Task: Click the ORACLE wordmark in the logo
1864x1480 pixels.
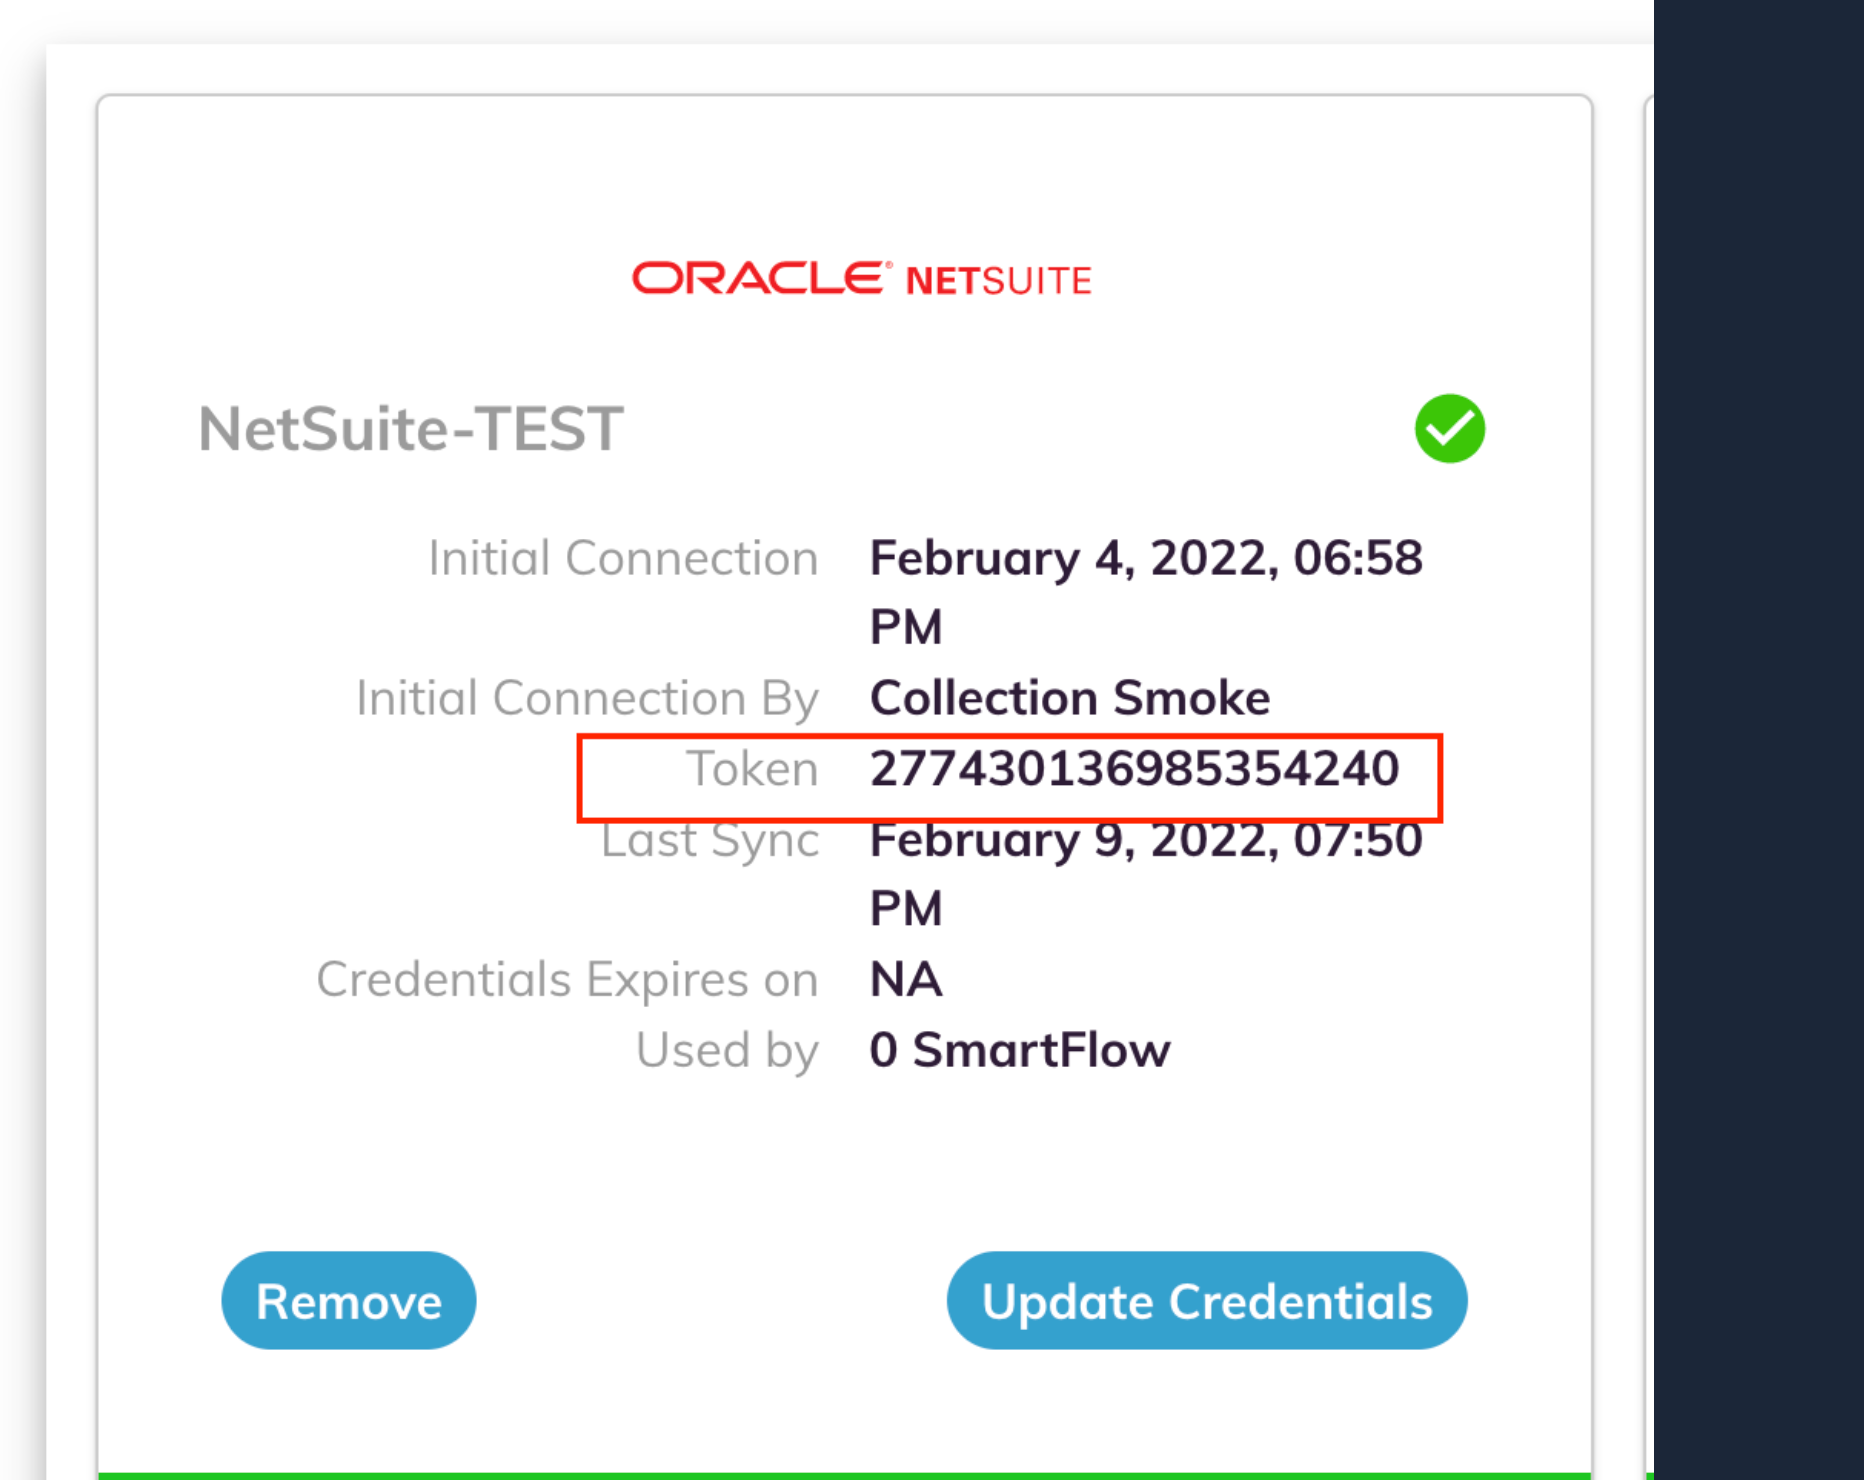Action: click(x=759, y=278)
